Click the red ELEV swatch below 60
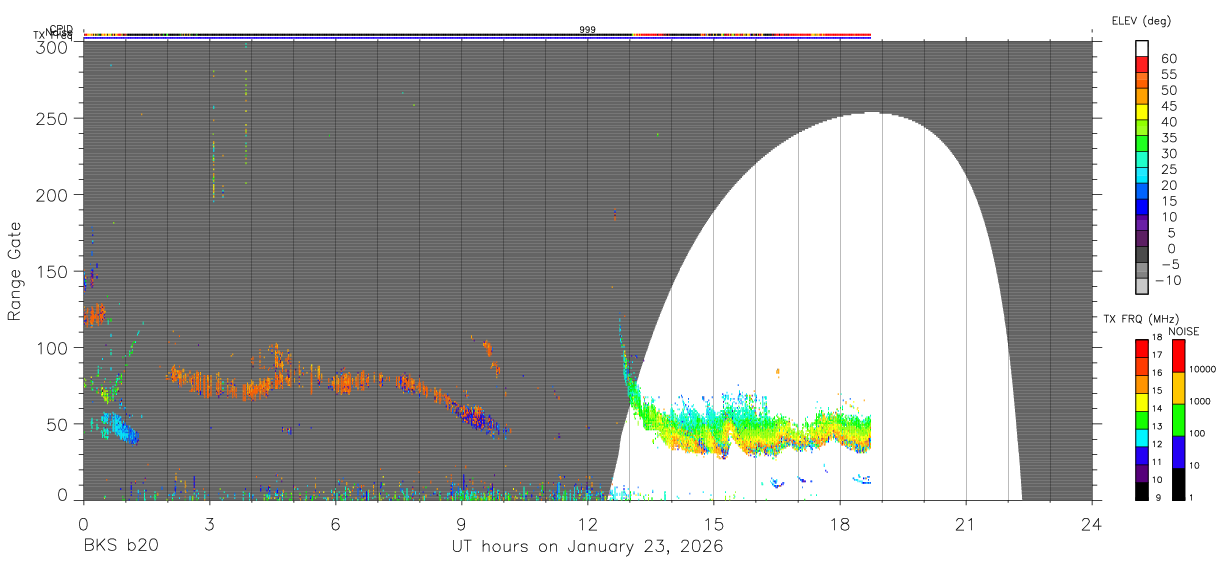The height and width of the screenshot is (567, 1228). pyautogui.click(x=1142, y=65)
